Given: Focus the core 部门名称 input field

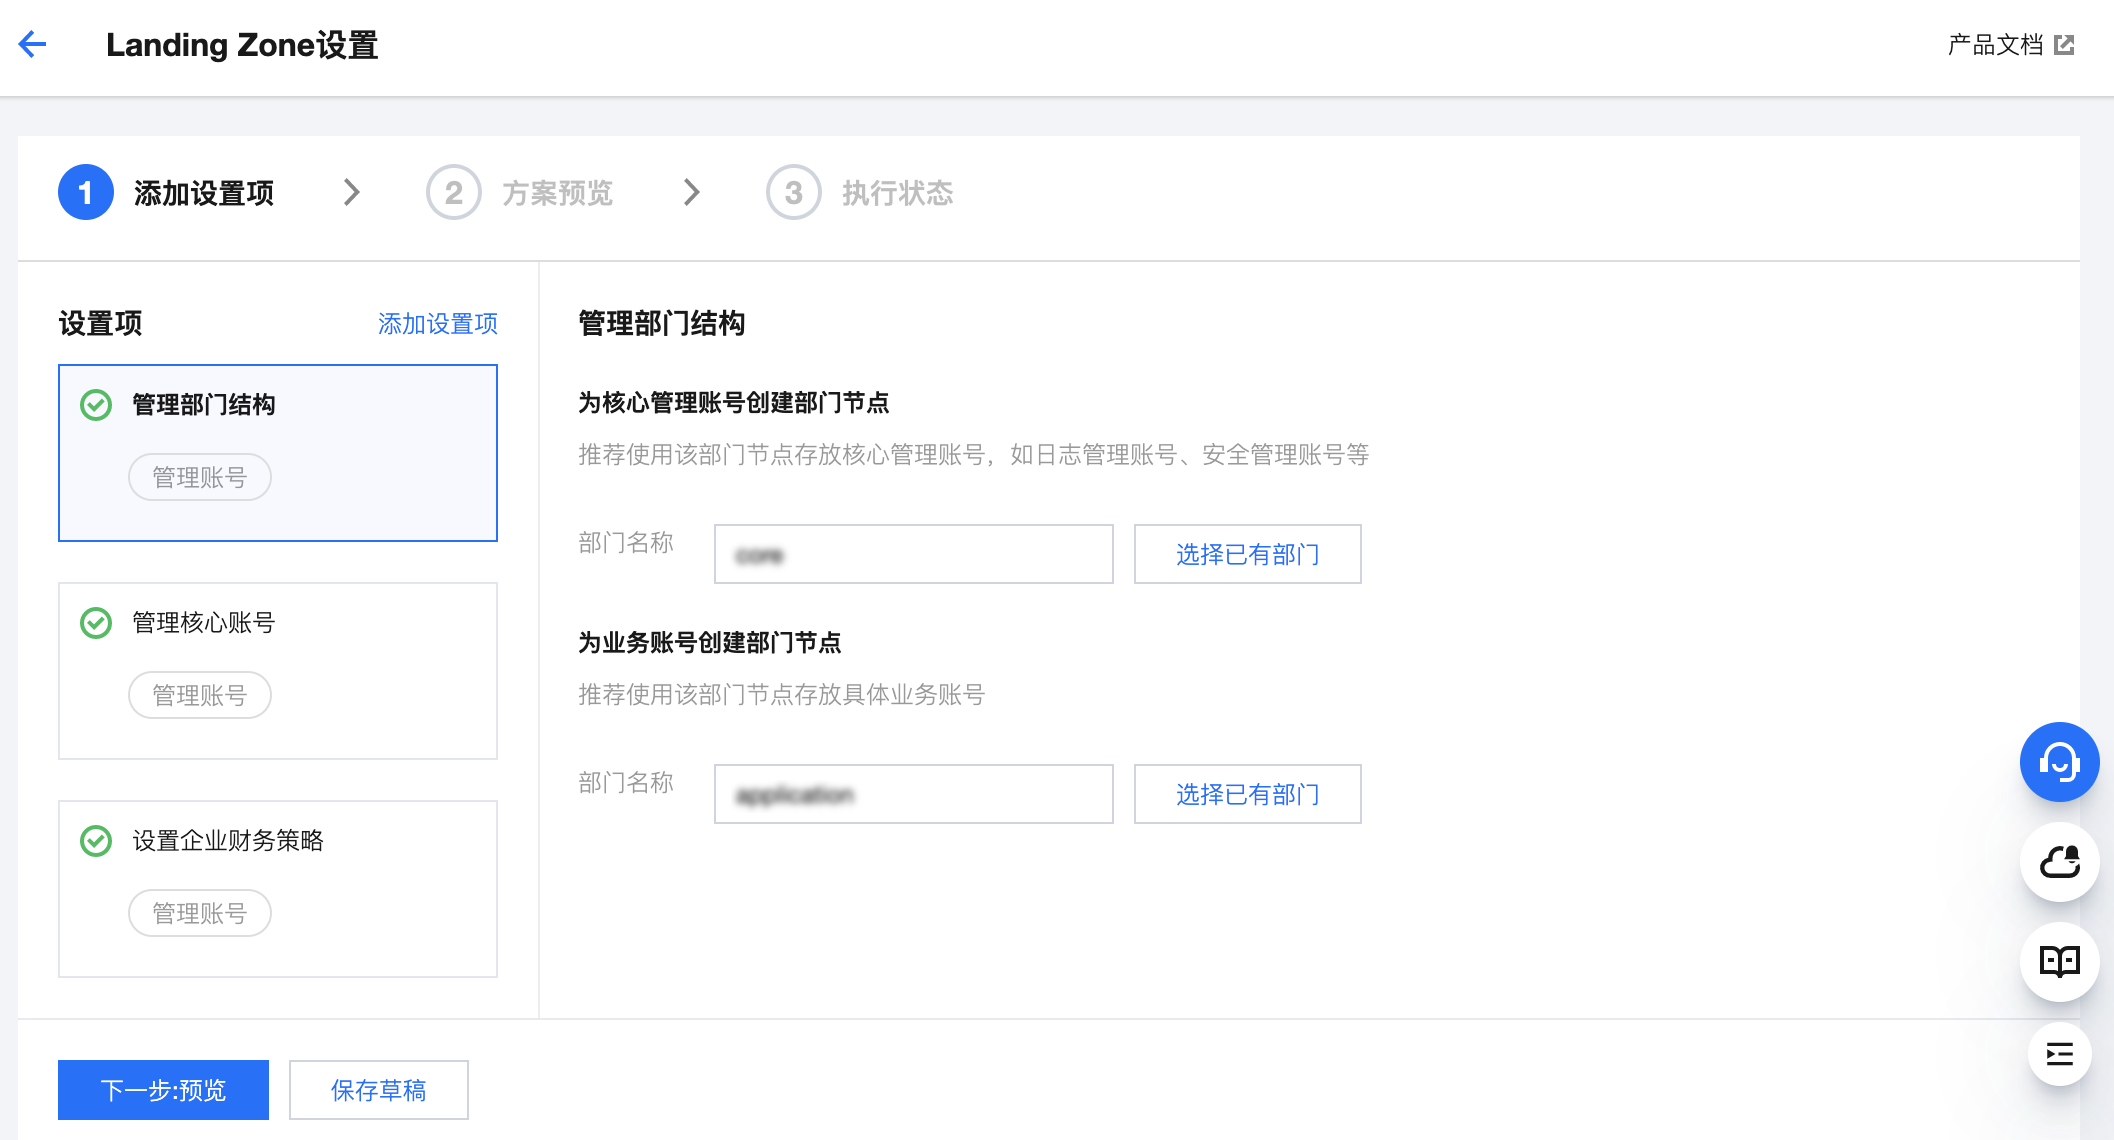Looking at the screenshot, I should point(913,554).
